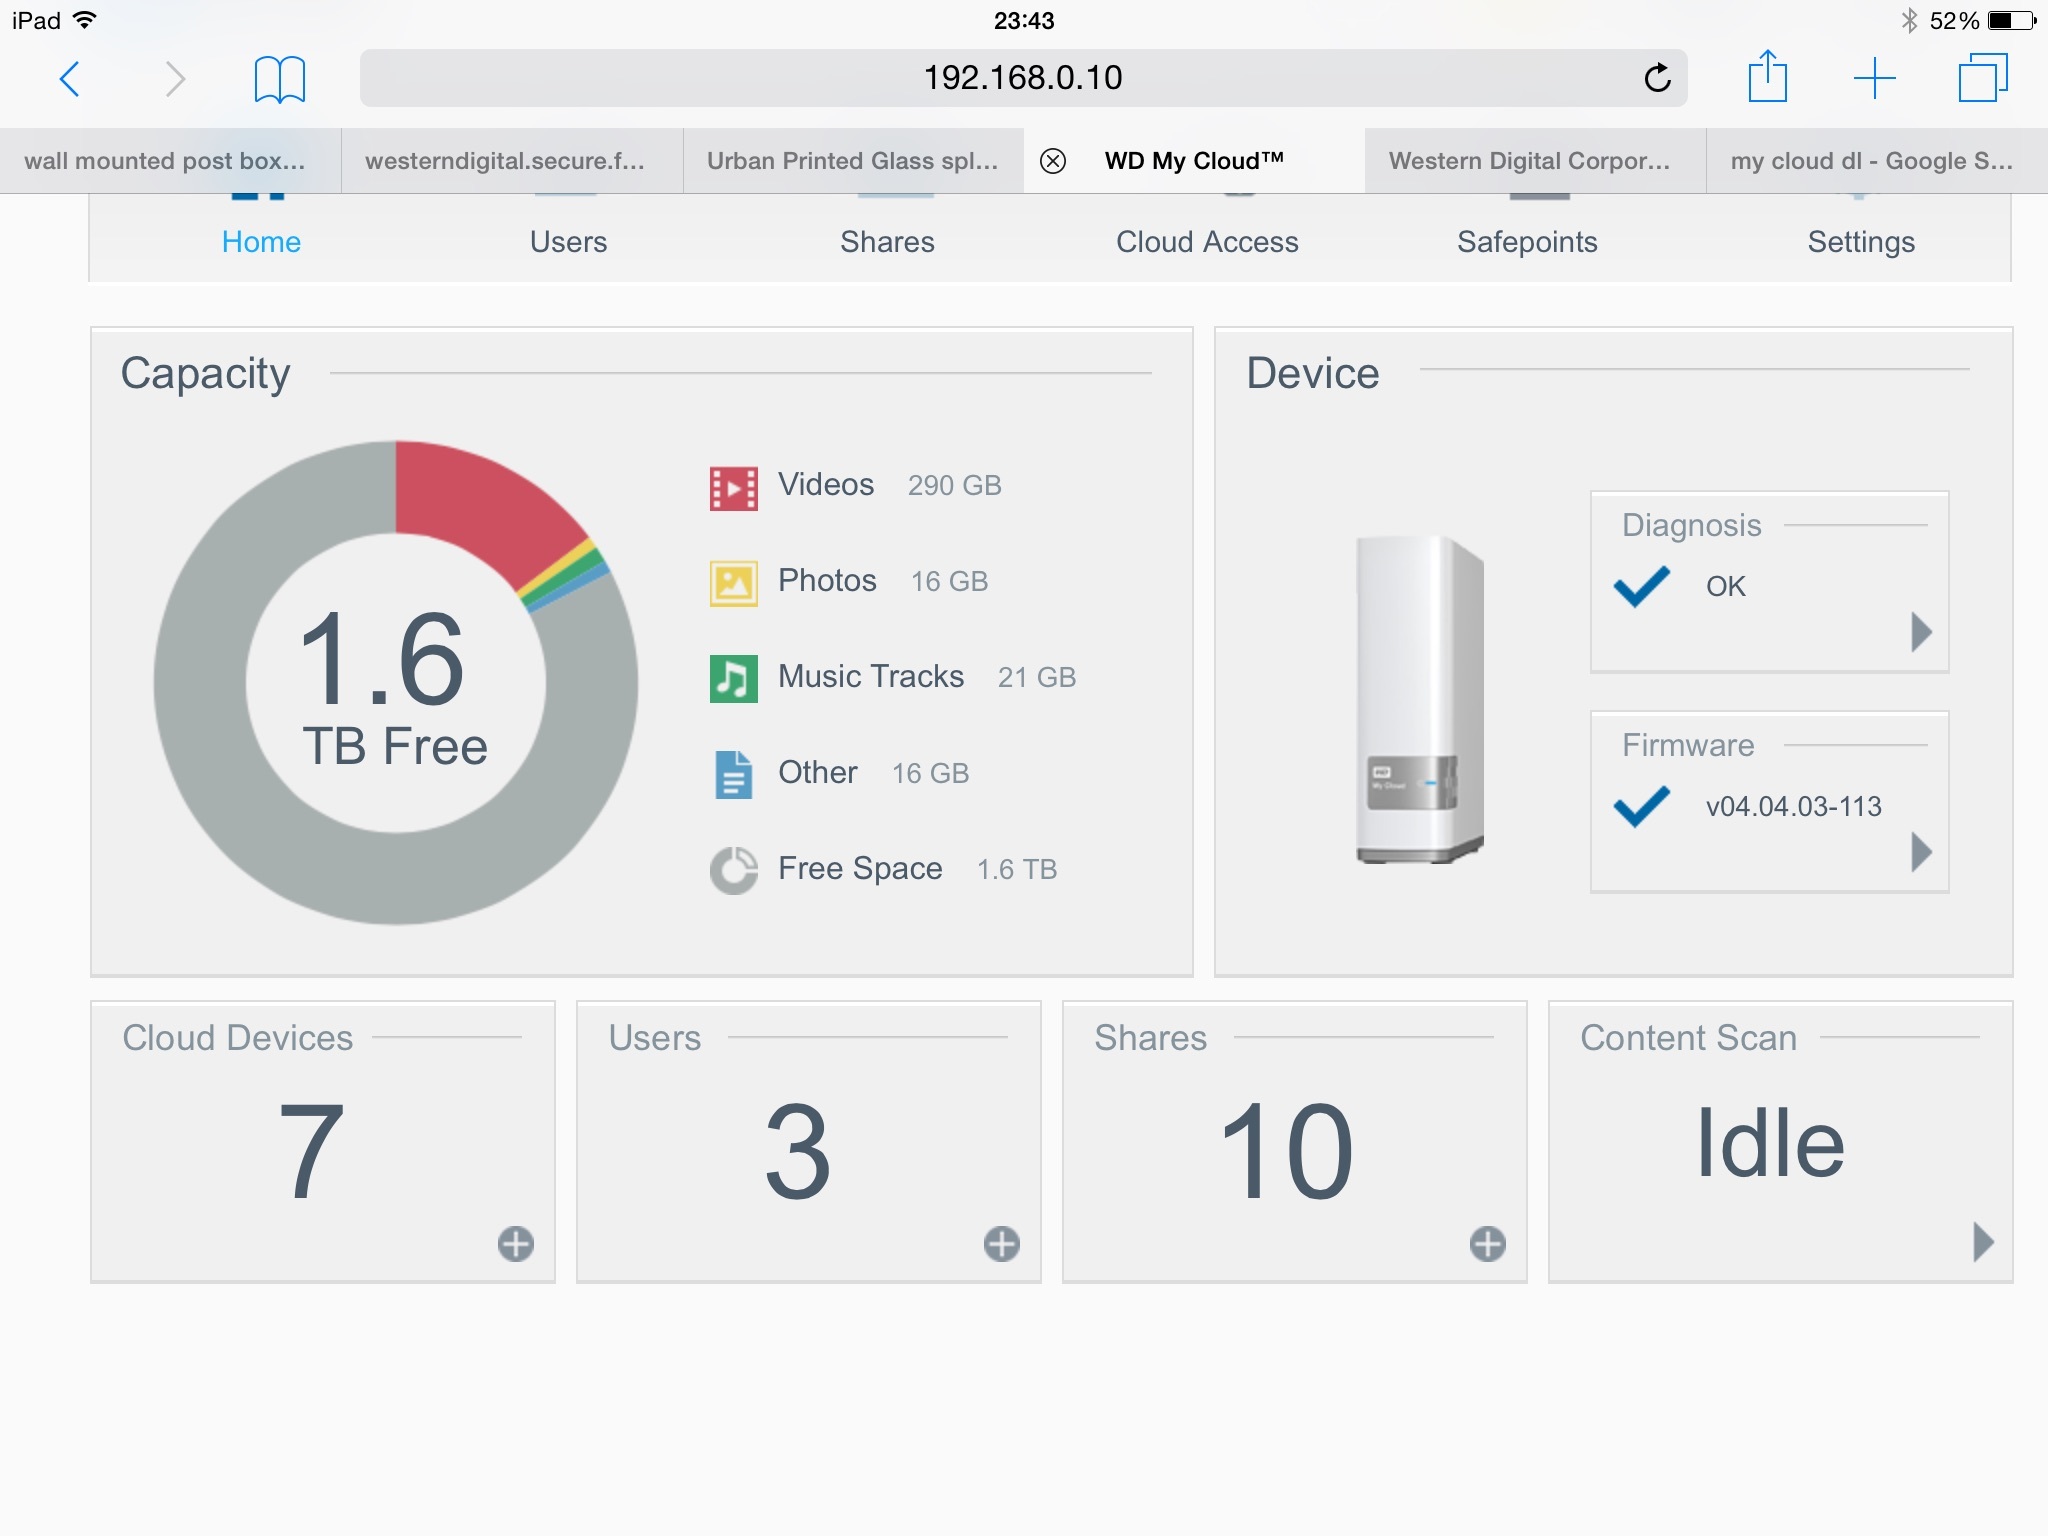Tap the Safari share icon

[1767, 77]
